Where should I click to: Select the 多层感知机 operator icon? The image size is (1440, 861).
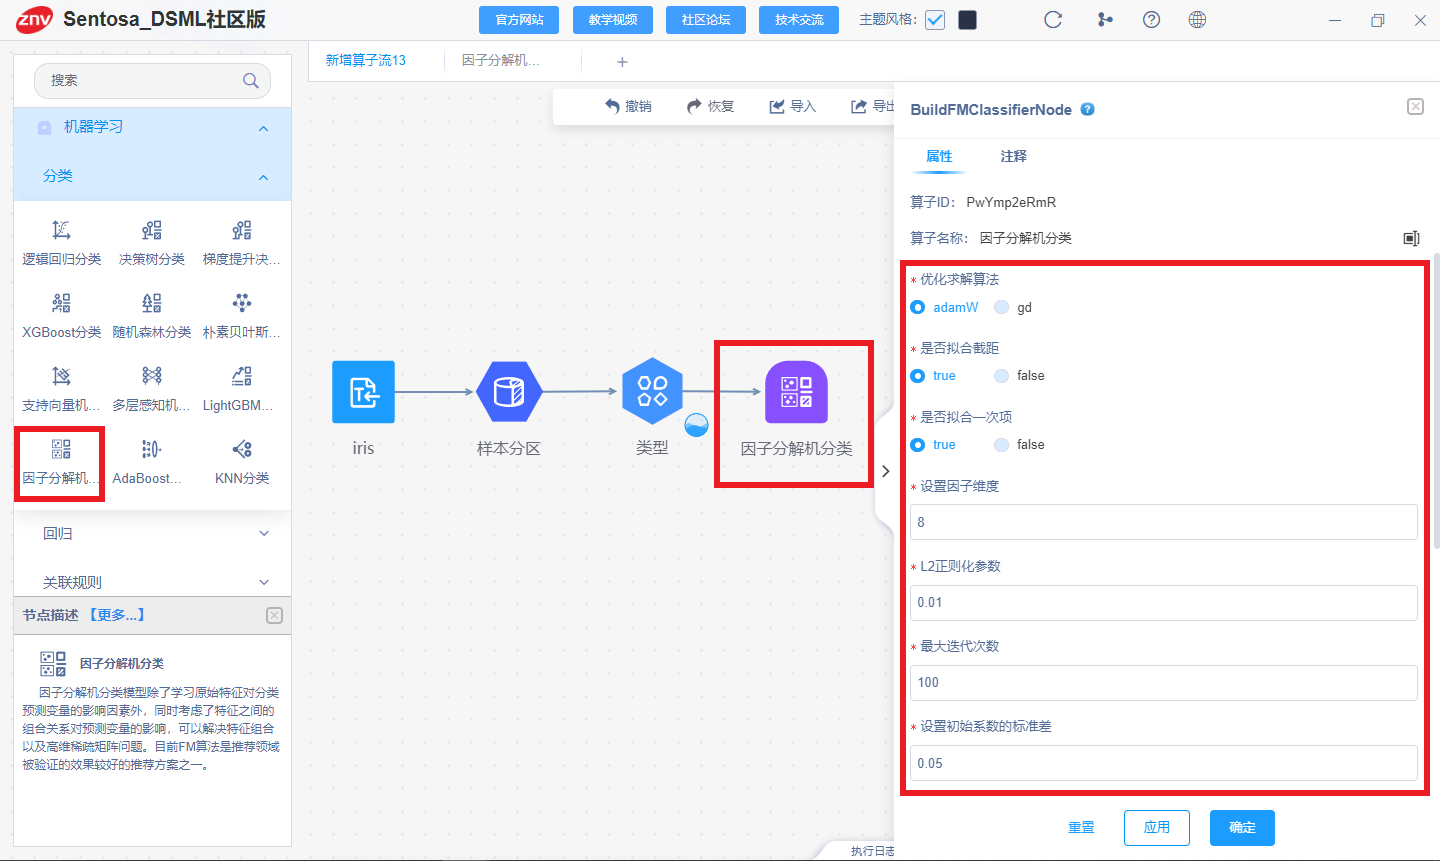[152, 376]
